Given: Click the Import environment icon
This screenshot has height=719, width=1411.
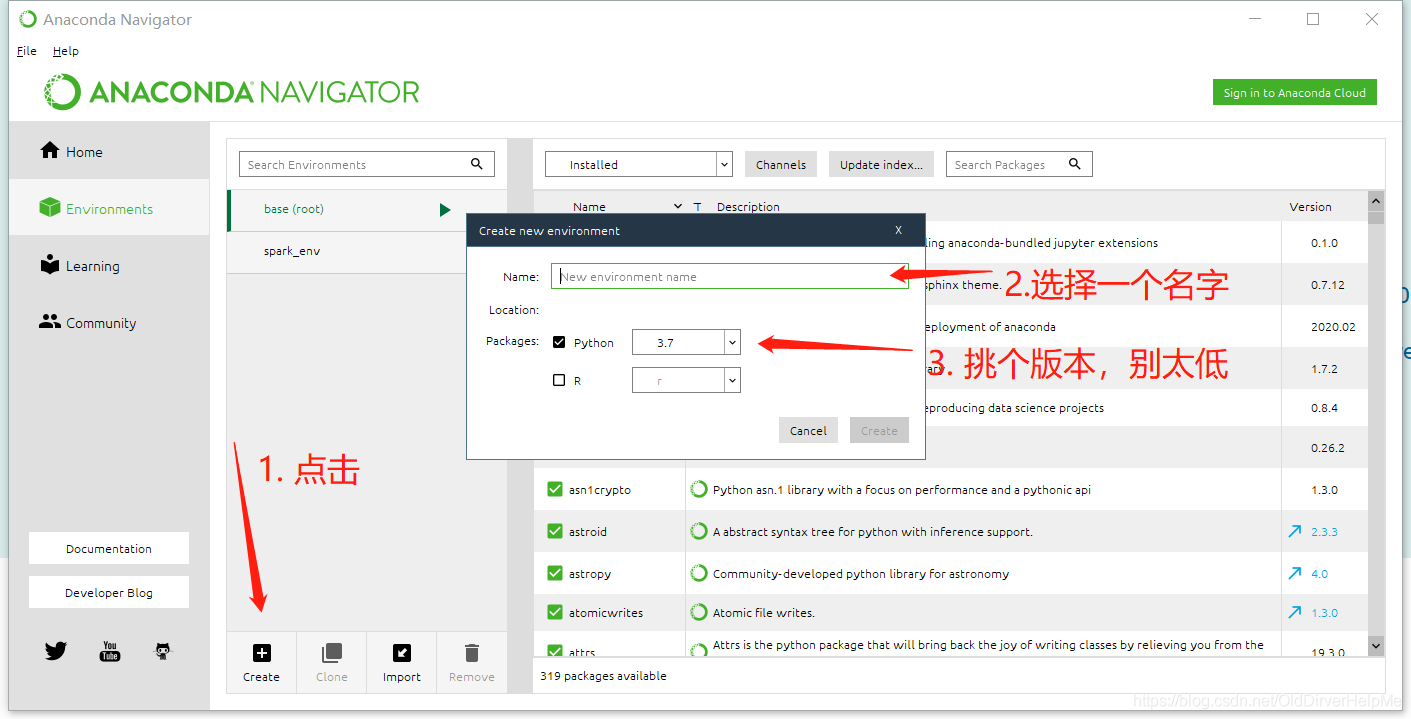Looking at the screenshot, I should point(401,653).
